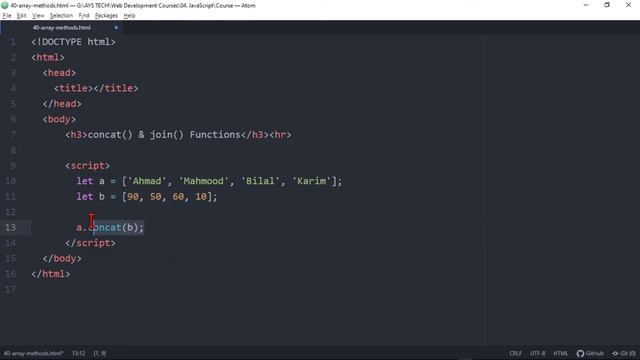Change the HTML grammar selector
Viewport: 640px width, 360px height.
click(x=560, y=353)
